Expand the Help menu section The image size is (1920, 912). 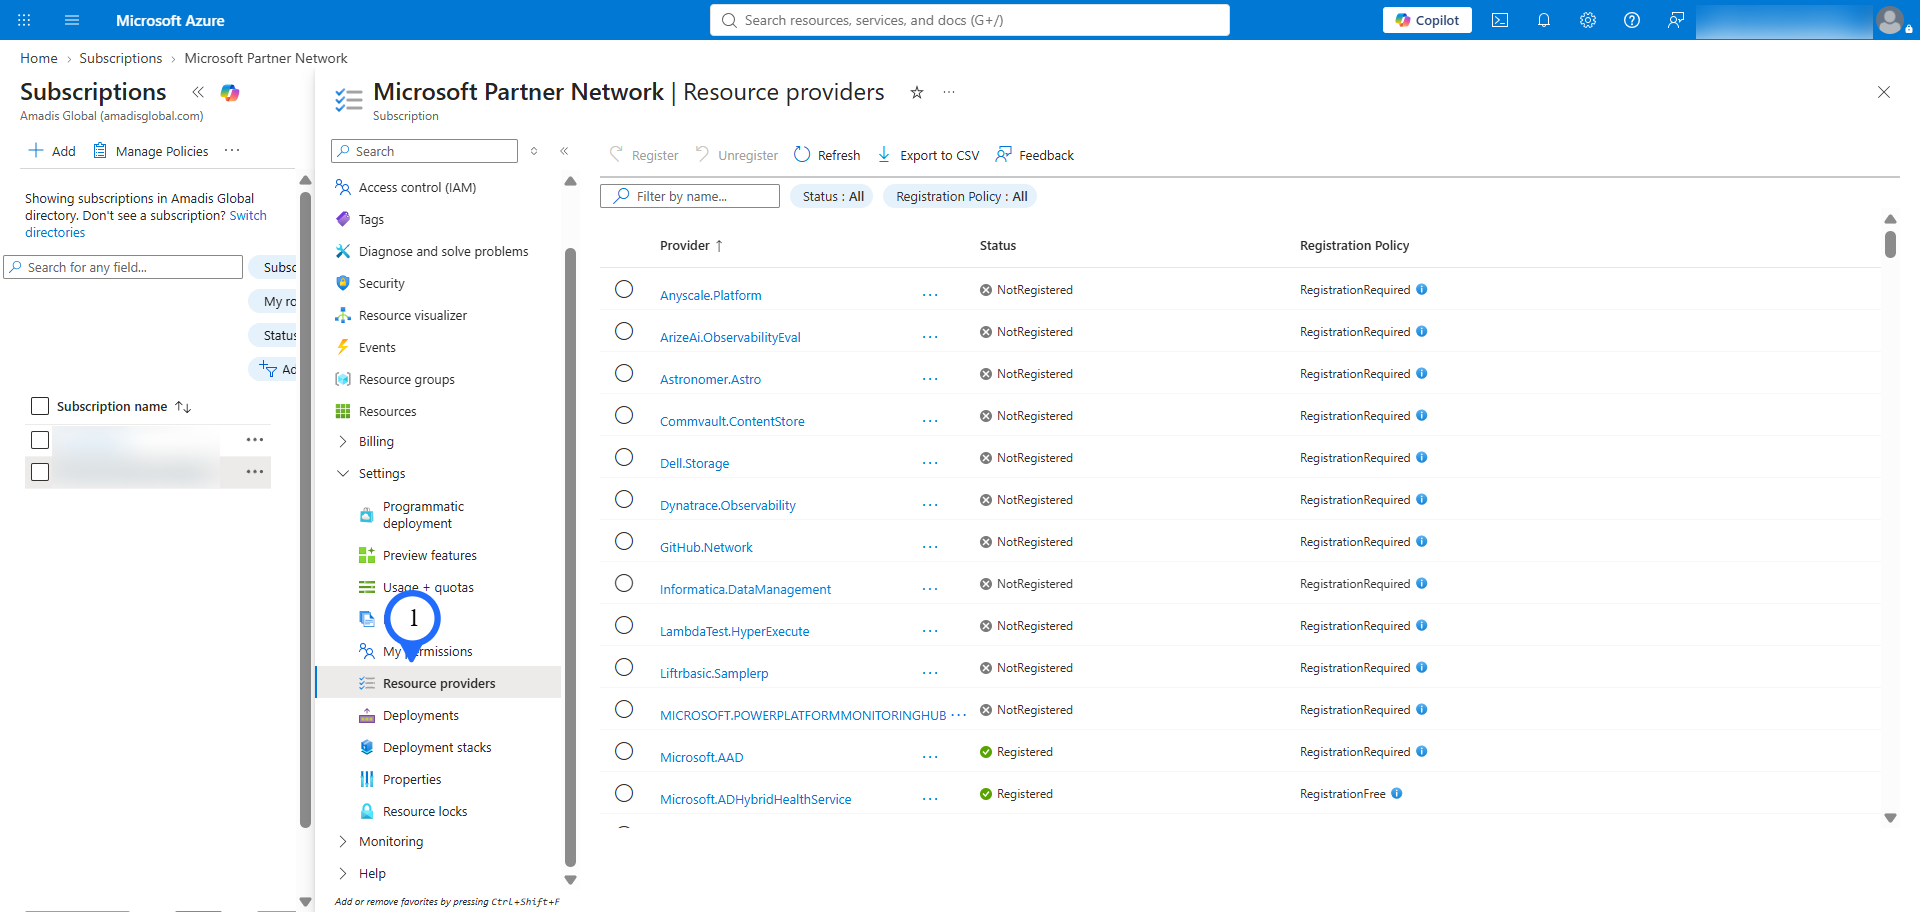tap(343, 873)
